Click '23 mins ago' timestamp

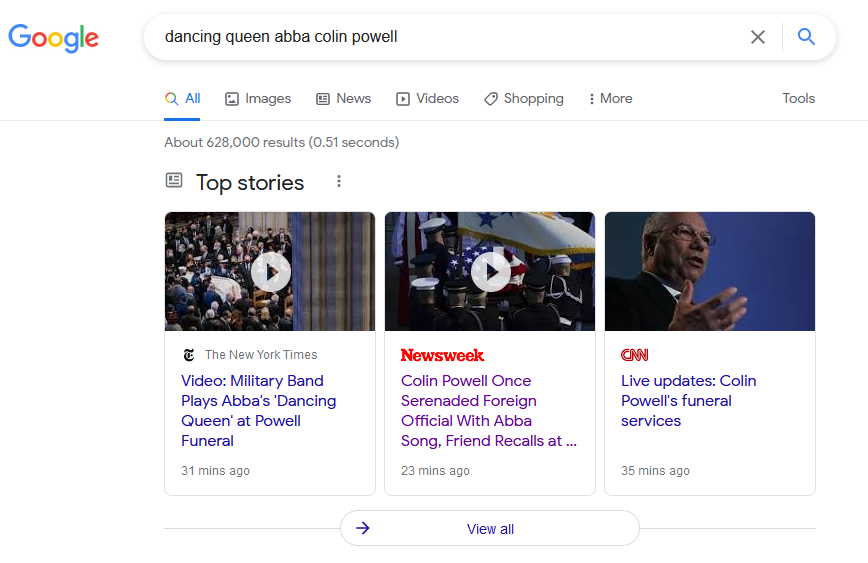coord(435,471)
